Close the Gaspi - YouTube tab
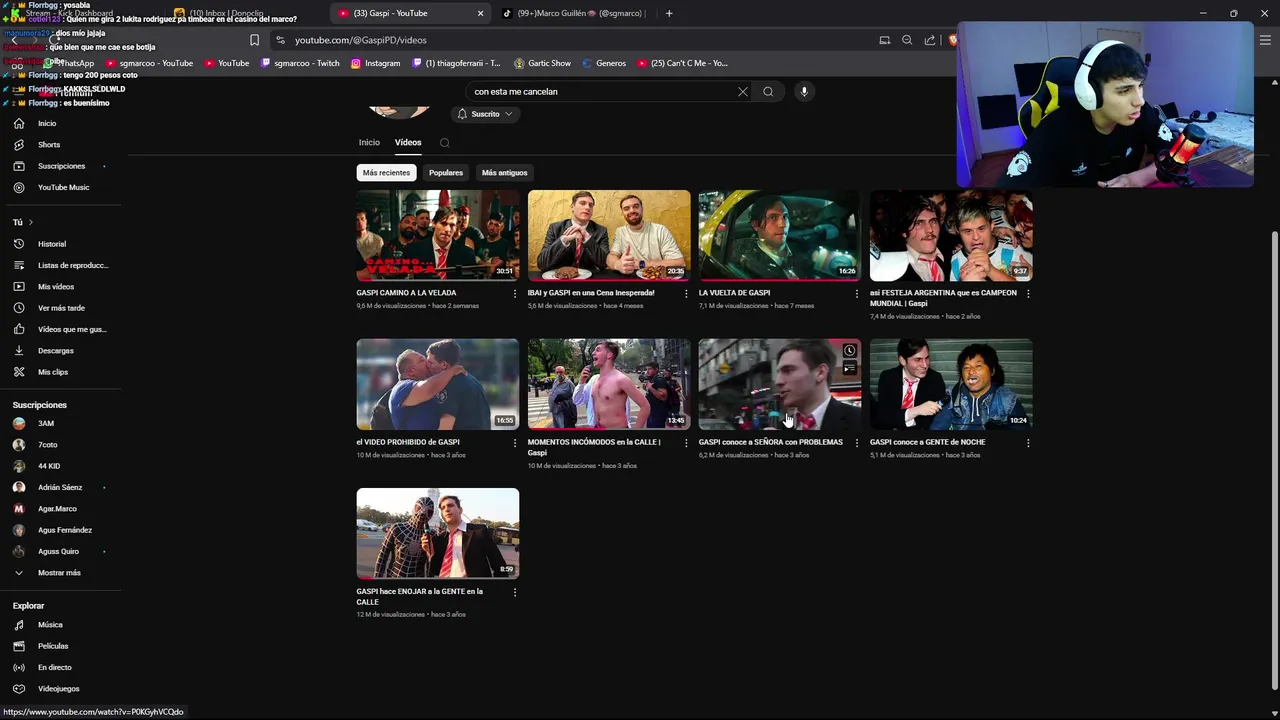This screenshot has width=1280, height=720. tap(480, 13)
